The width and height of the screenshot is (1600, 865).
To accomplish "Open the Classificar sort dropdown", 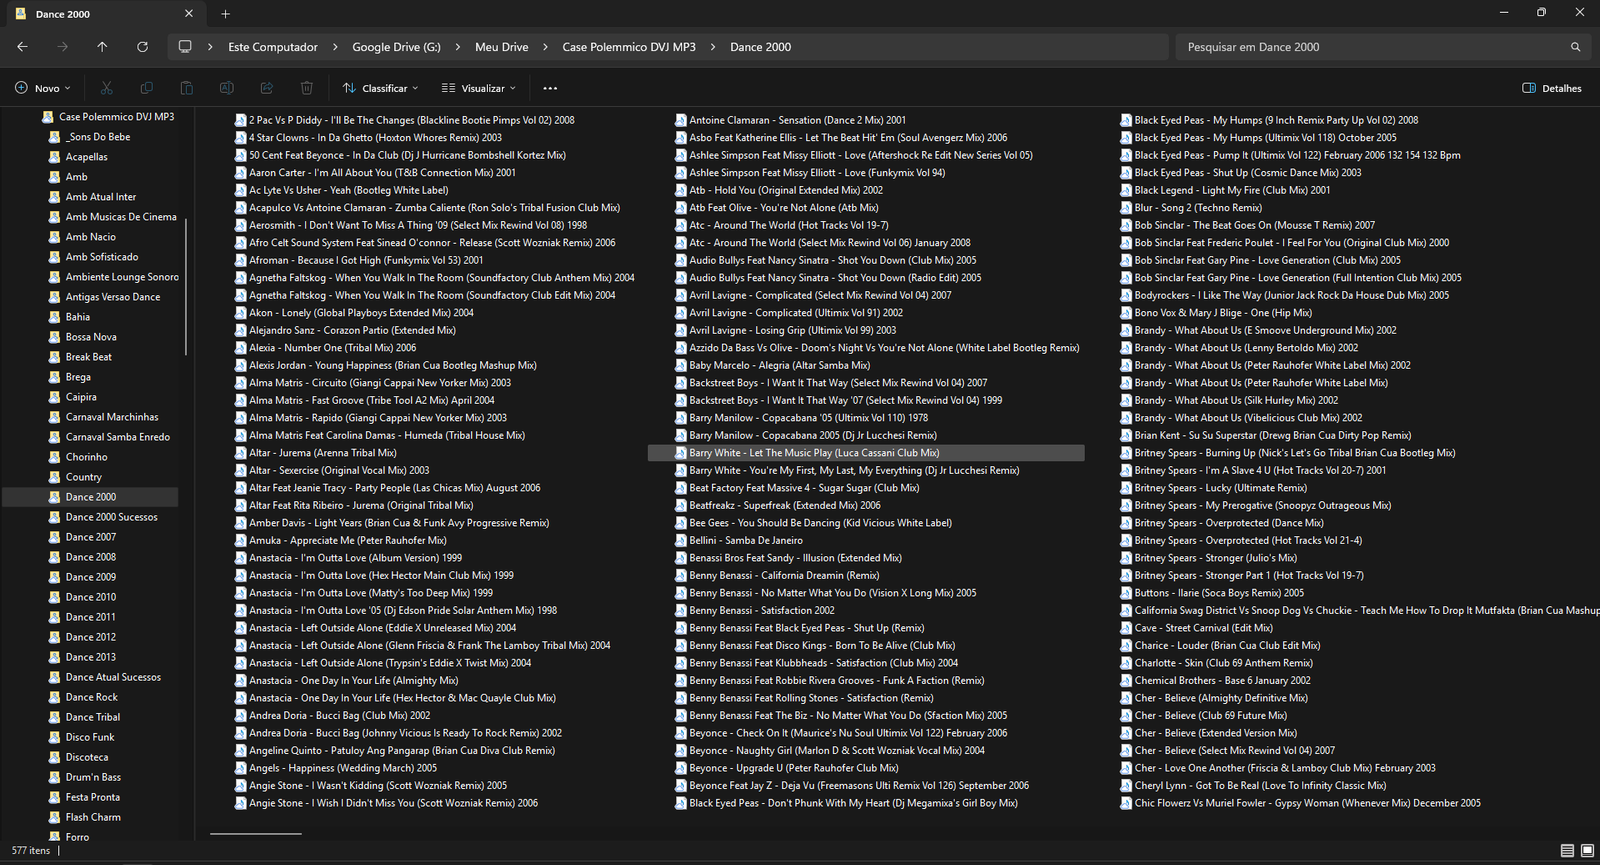I will (381, 88).
